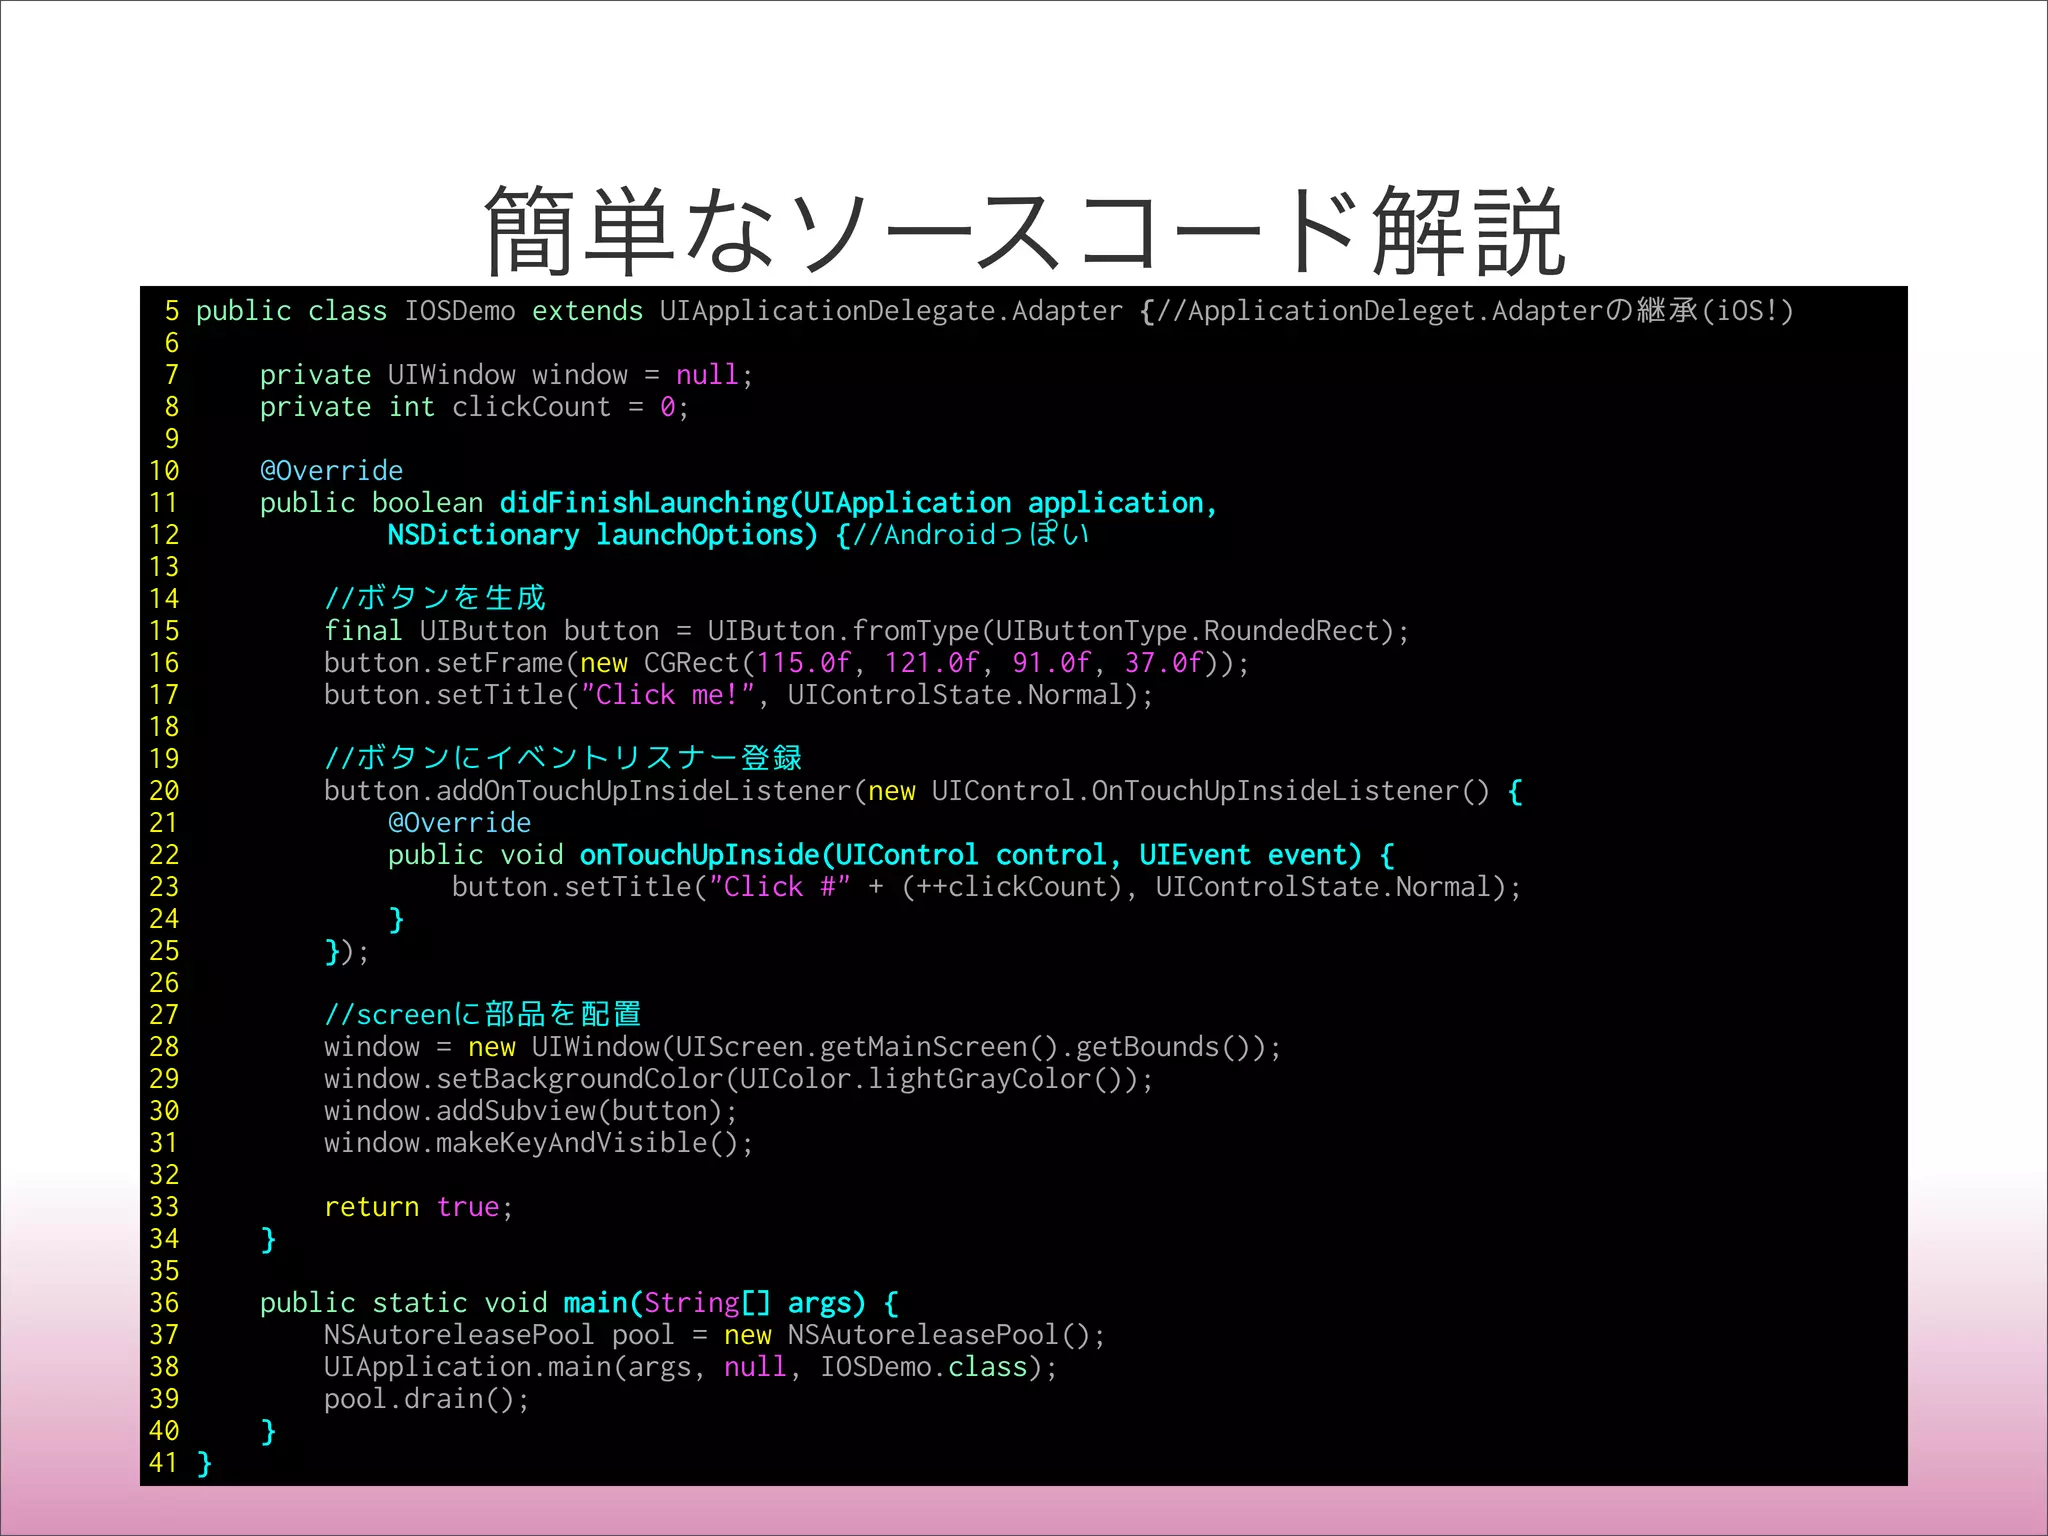Click 'final UIButton button = UIButton.fromType' line
The width and height of the screenshot is (2048, 1536).
[x=866, y=631]
